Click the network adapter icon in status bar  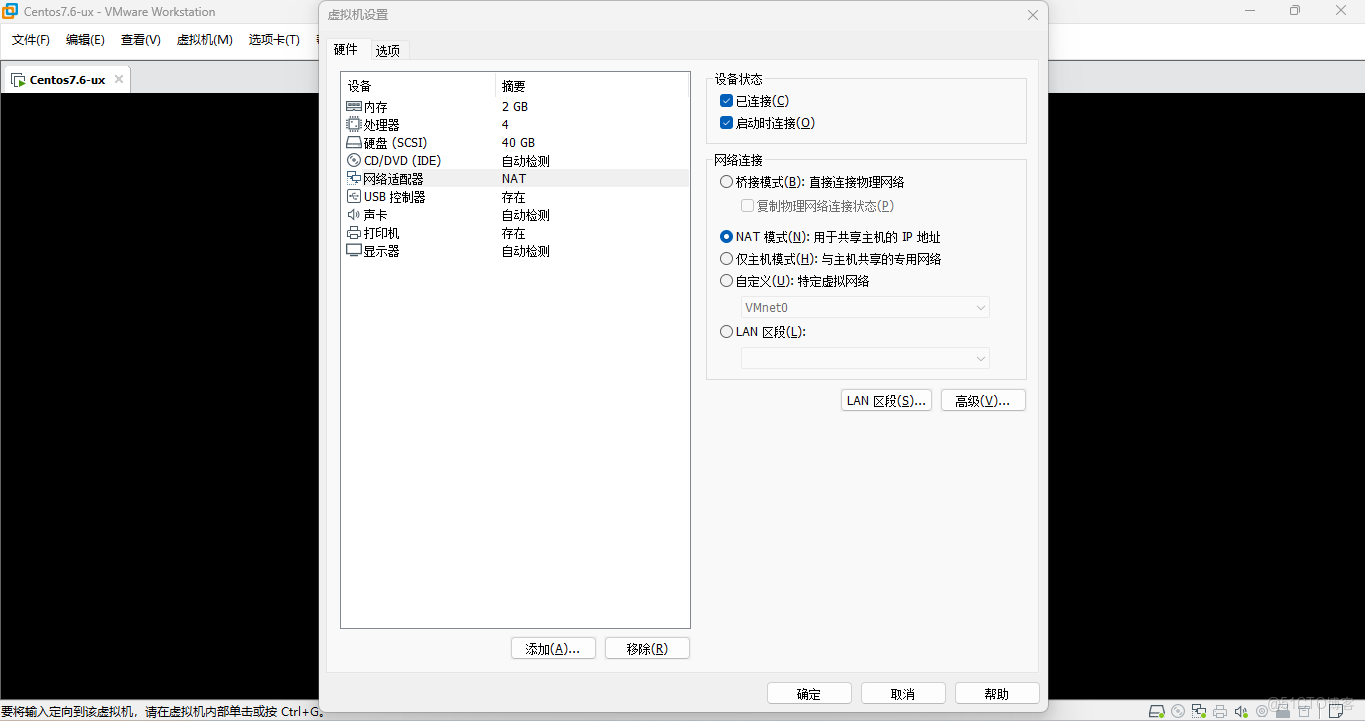pos(1198,711)
